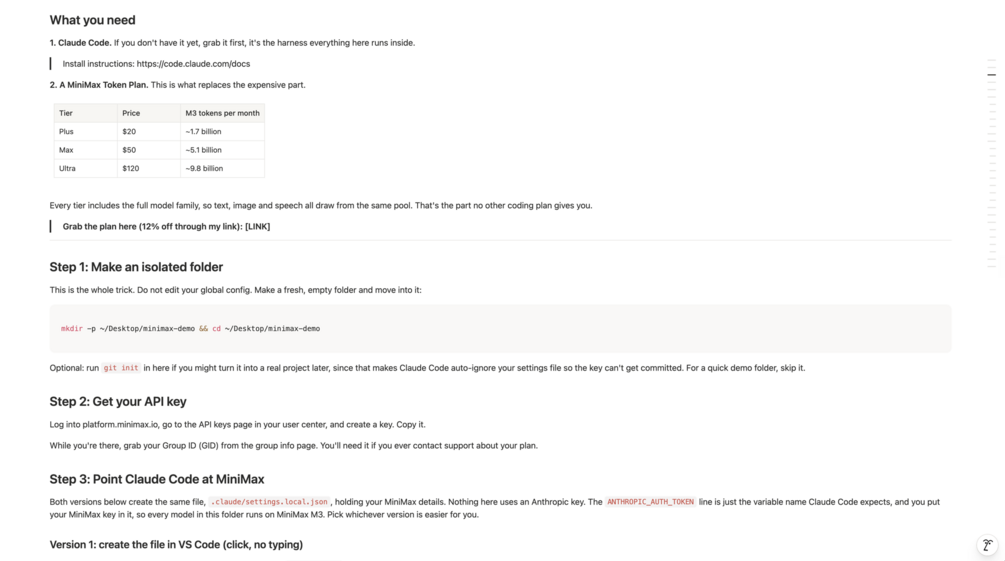Open the code.claude.com/docs install link
1005x561 pixels.
(x=193, y=63)
